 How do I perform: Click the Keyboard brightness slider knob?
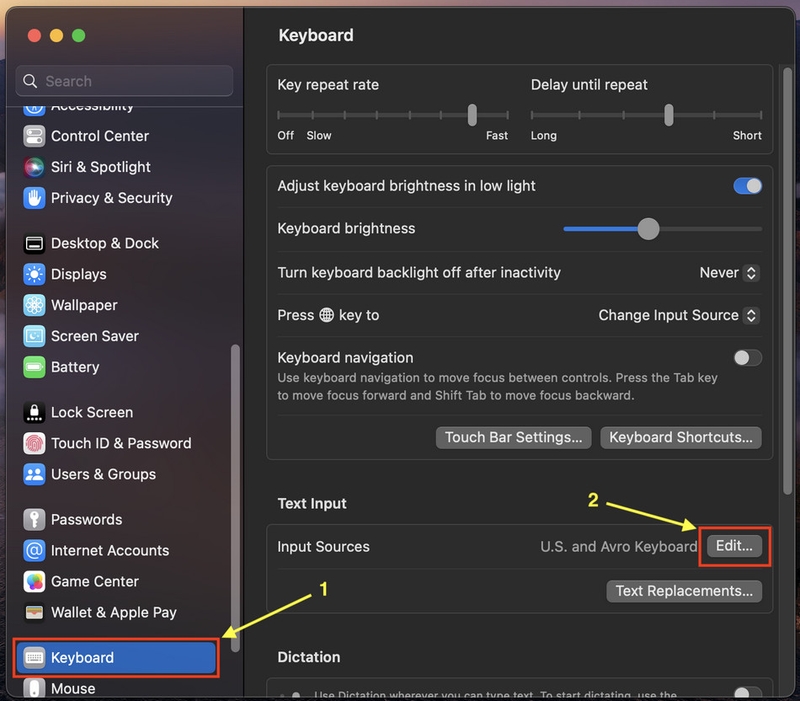point(648,229)
